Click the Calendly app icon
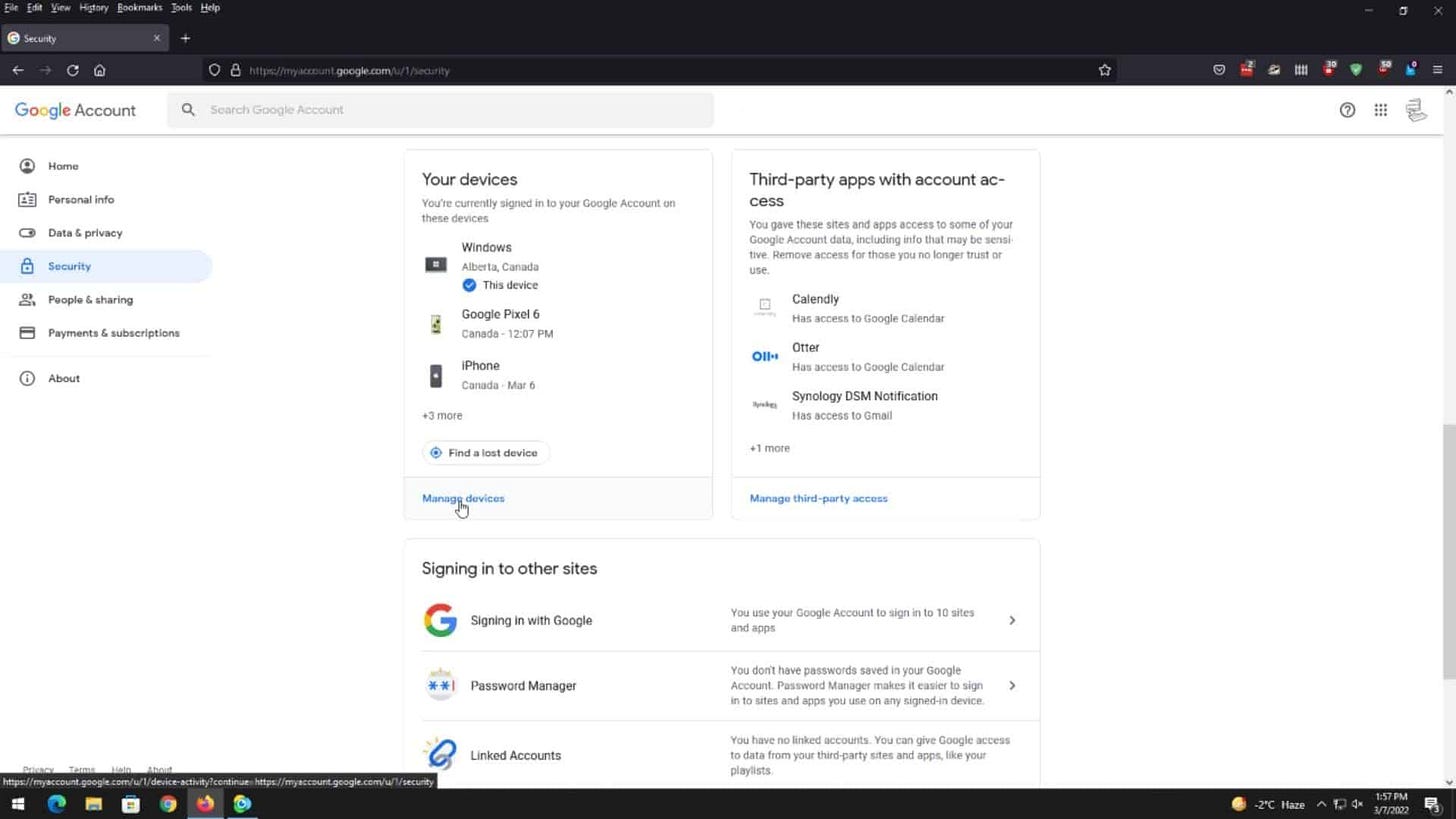1456x819 pixels. tap(765, 307)
